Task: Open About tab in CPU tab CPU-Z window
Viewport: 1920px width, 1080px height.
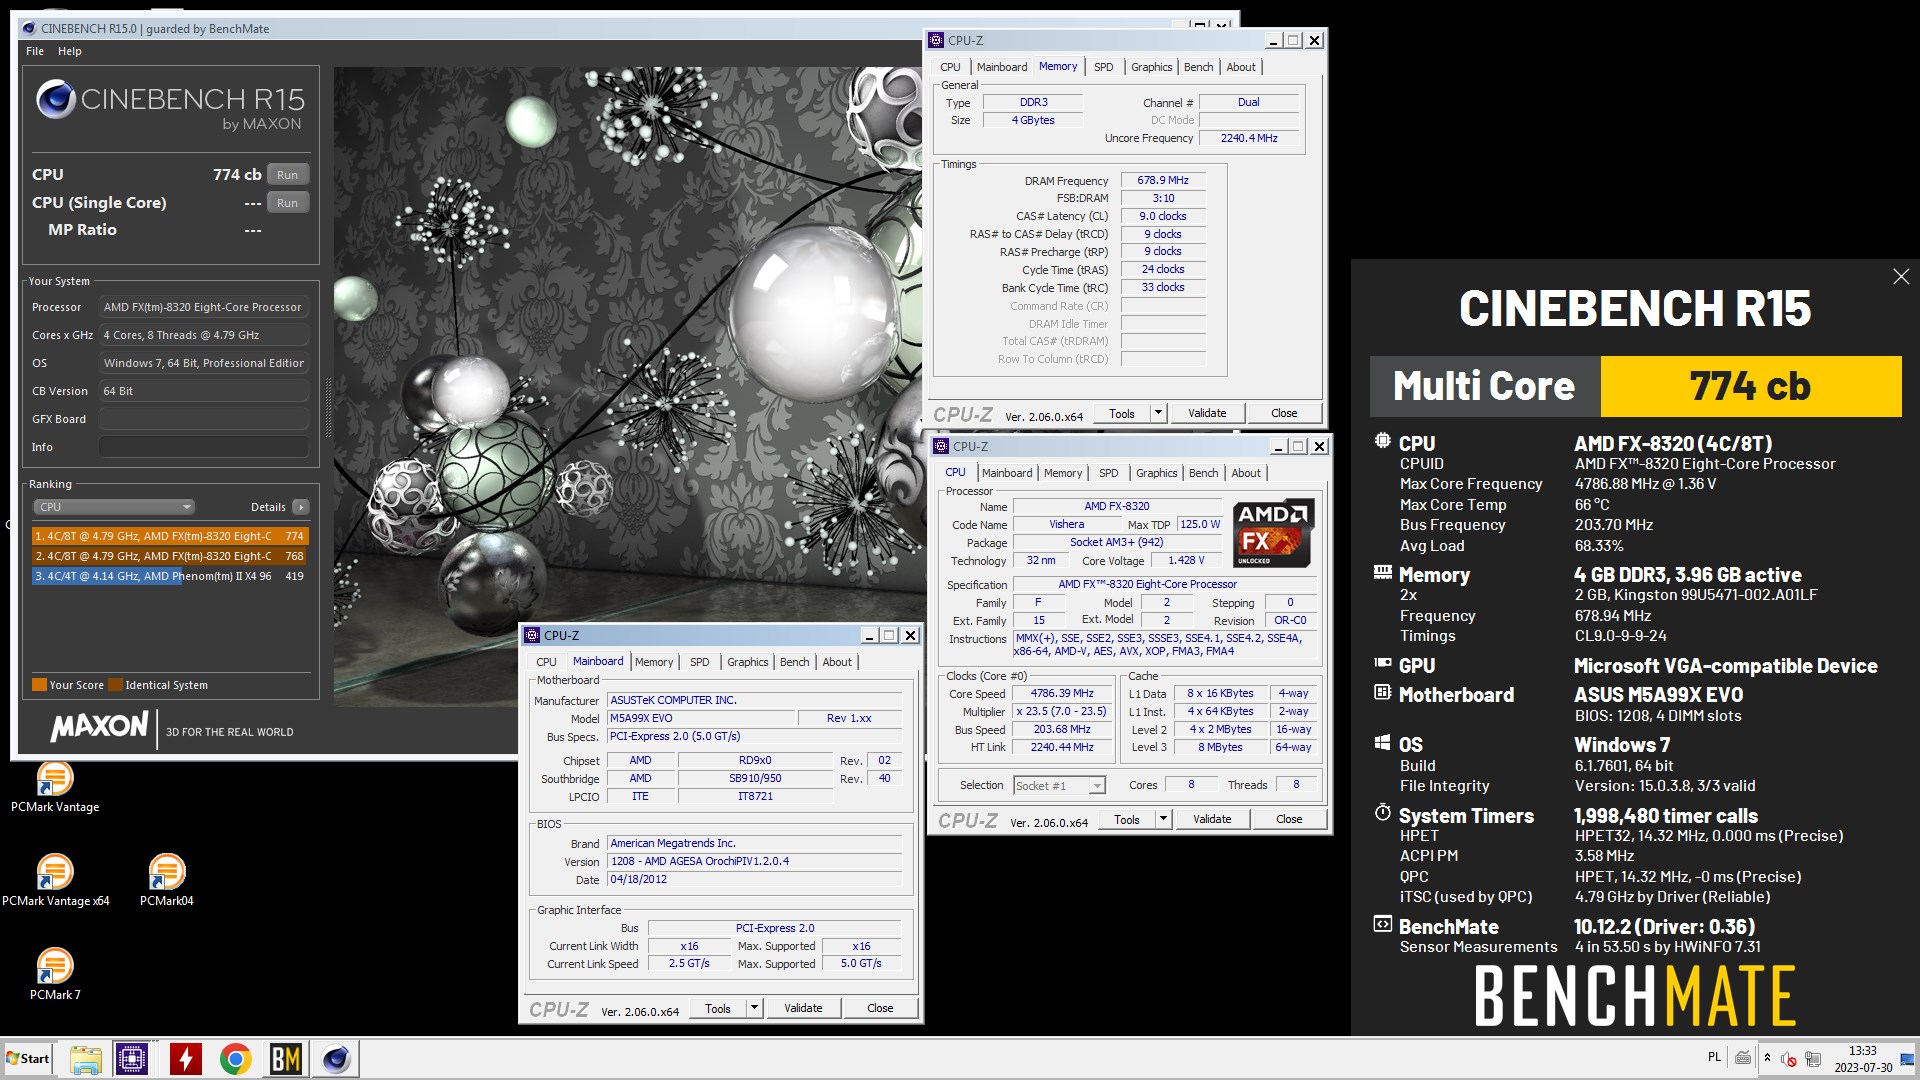Action: (x=1246, y=473)
